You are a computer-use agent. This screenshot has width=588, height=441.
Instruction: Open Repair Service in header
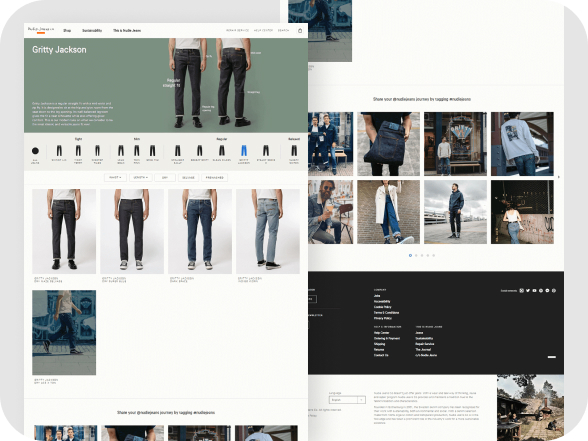click(x=237, y=30)
